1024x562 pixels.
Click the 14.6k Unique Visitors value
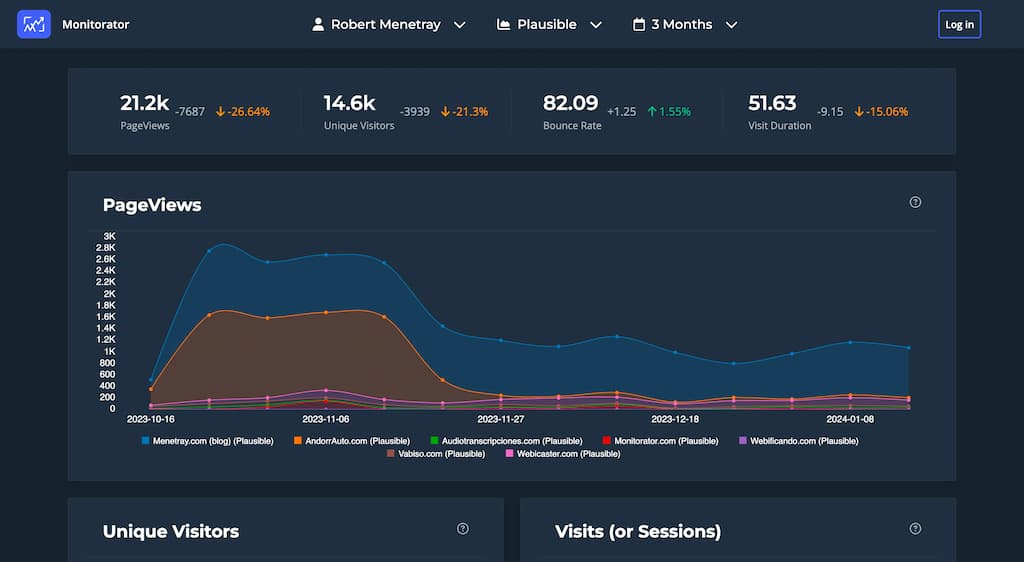pos(349,103)
